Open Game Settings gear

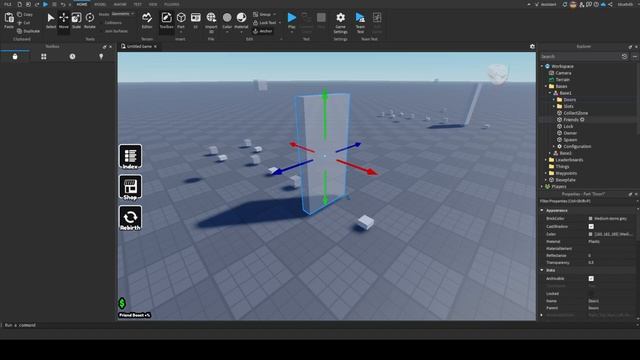[340, 22]
